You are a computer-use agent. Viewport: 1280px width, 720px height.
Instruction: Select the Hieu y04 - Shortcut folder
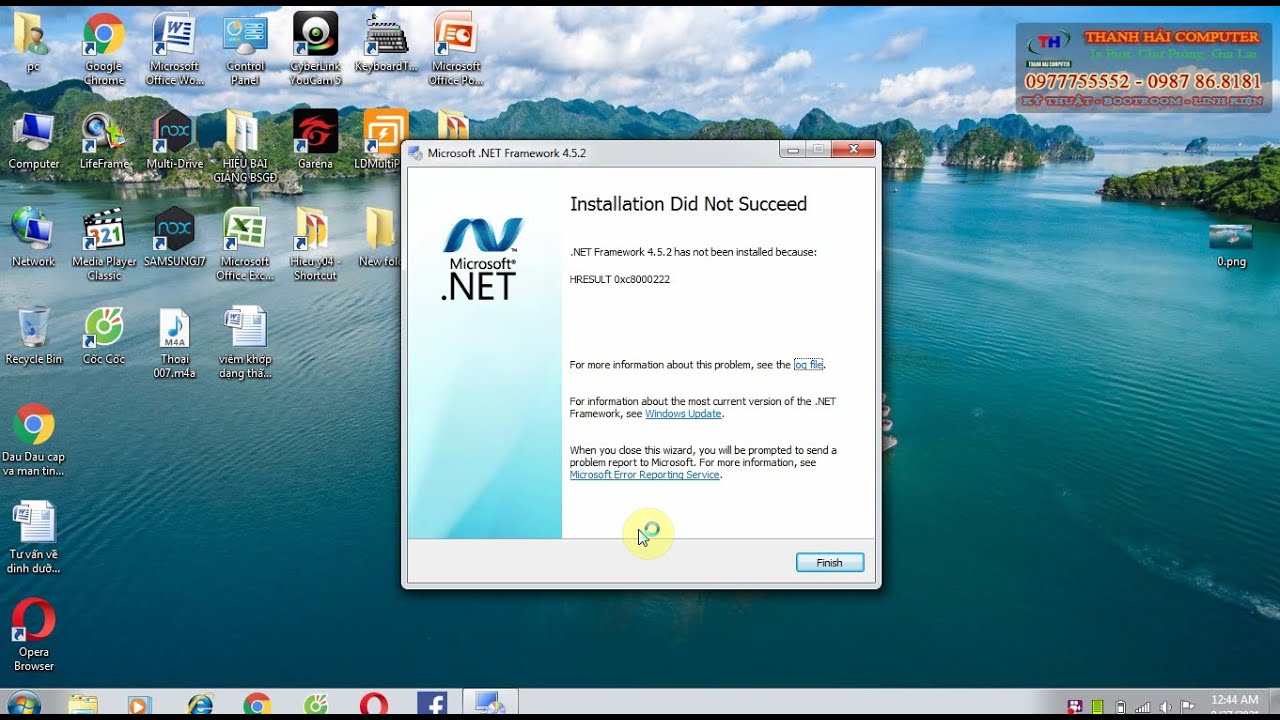tap(315, 245)
